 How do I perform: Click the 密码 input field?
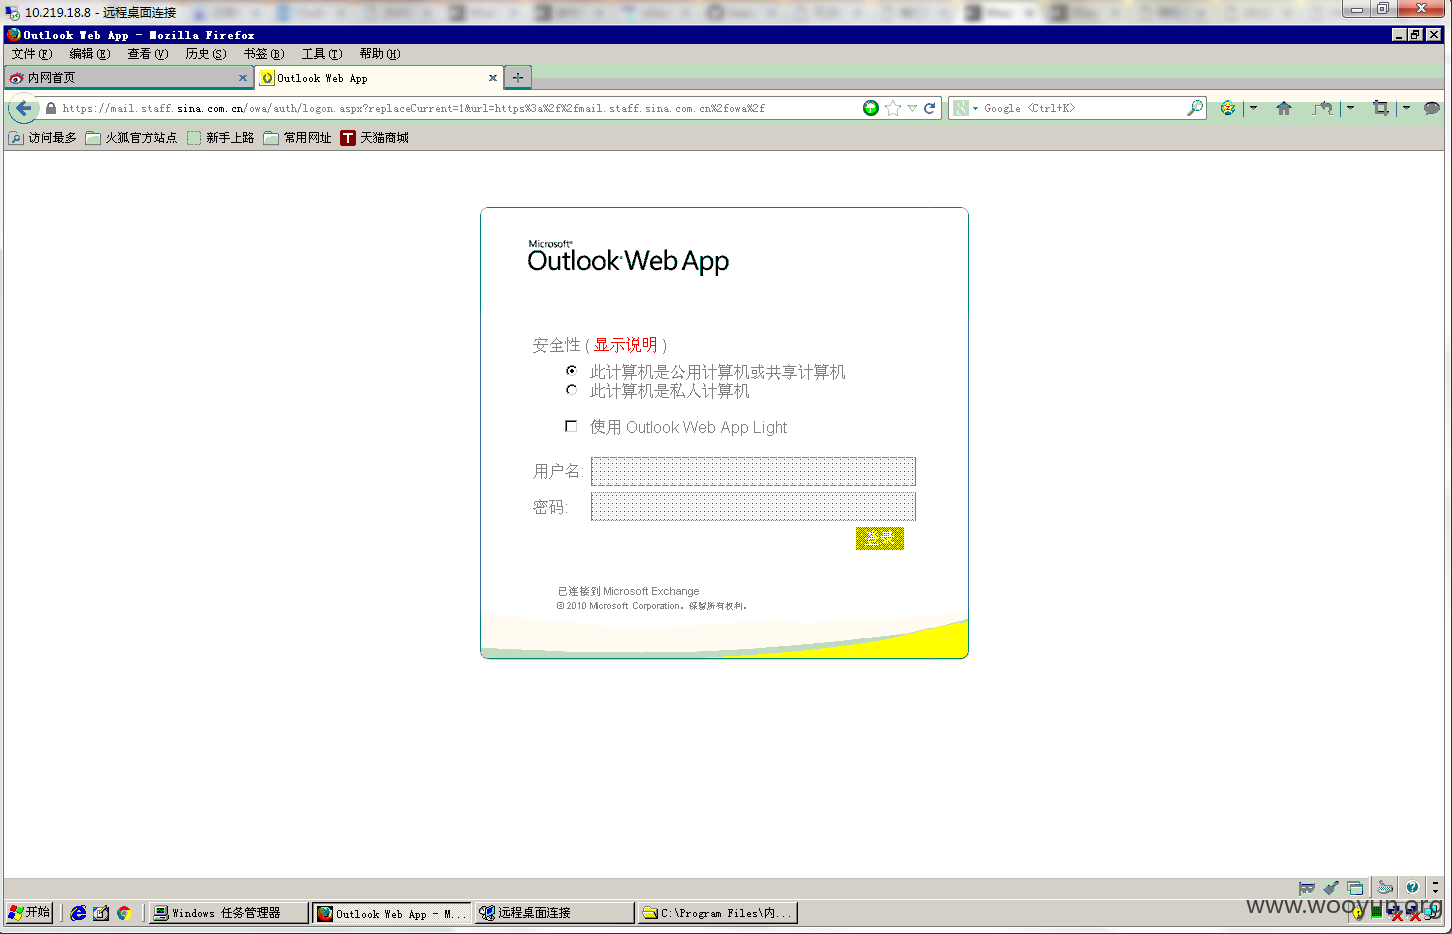click(x=753, y=507)
